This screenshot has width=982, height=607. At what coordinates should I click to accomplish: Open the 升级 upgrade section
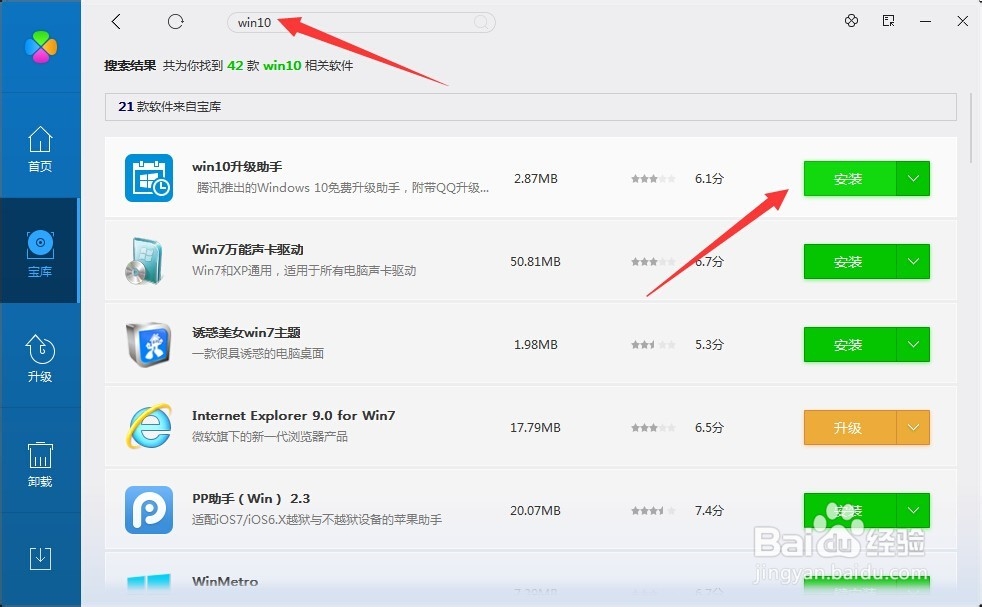click(x=40, y=356)
